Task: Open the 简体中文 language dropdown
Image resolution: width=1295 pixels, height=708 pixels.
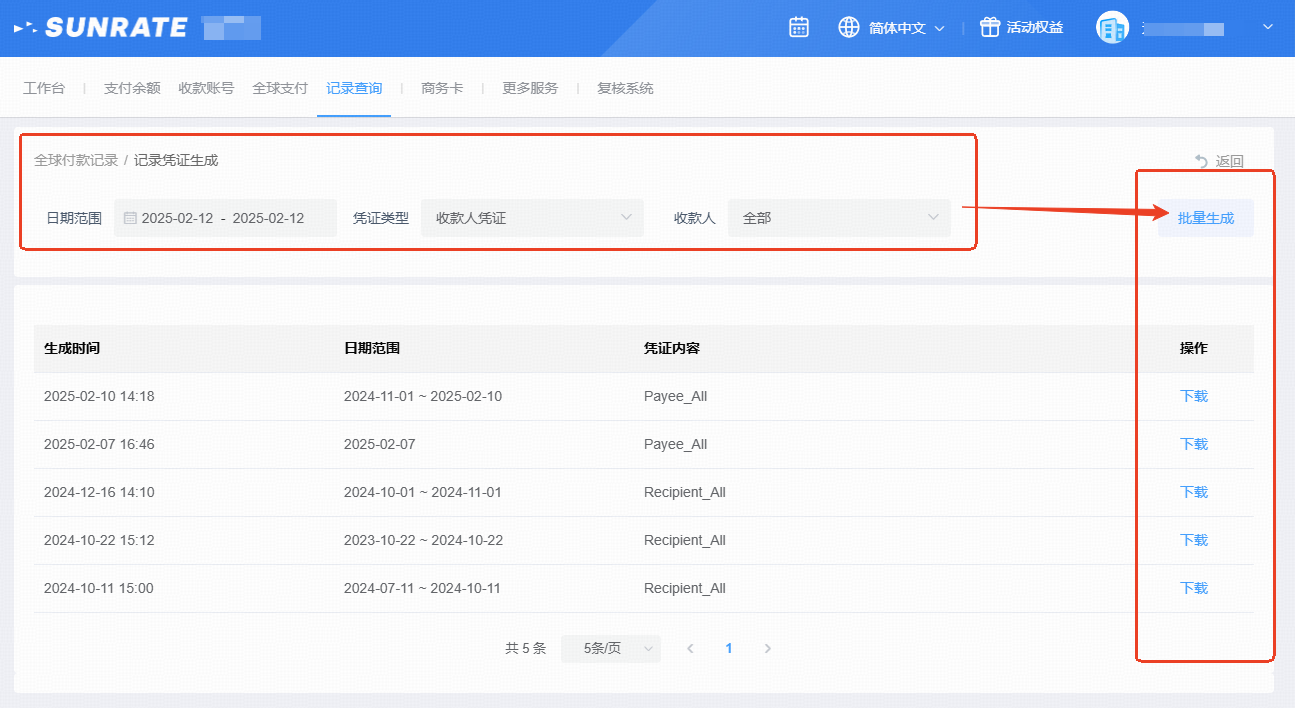Action: click(x=906, y=28)
